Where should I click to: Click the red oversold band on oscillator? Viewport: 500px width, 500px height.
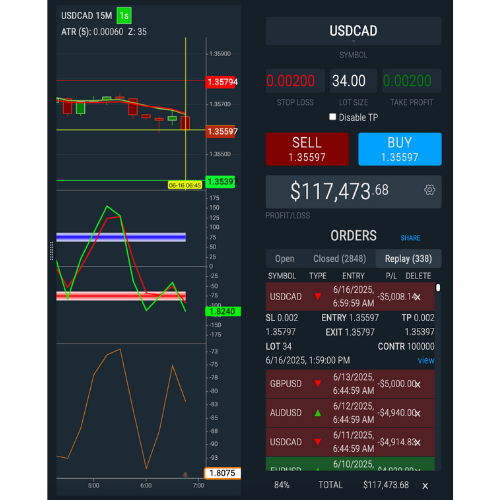tap(121, 296)
